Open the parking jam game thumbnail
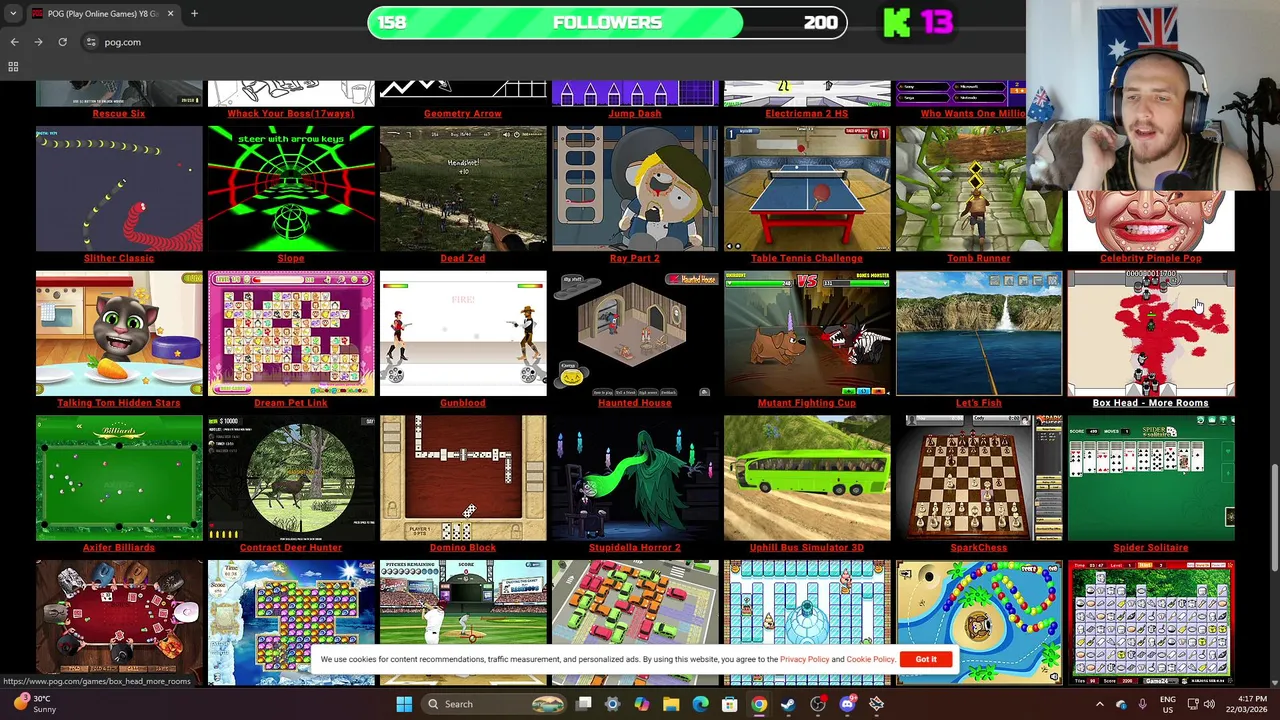This screenshot has height=720, width=1280. coord(635,604)
